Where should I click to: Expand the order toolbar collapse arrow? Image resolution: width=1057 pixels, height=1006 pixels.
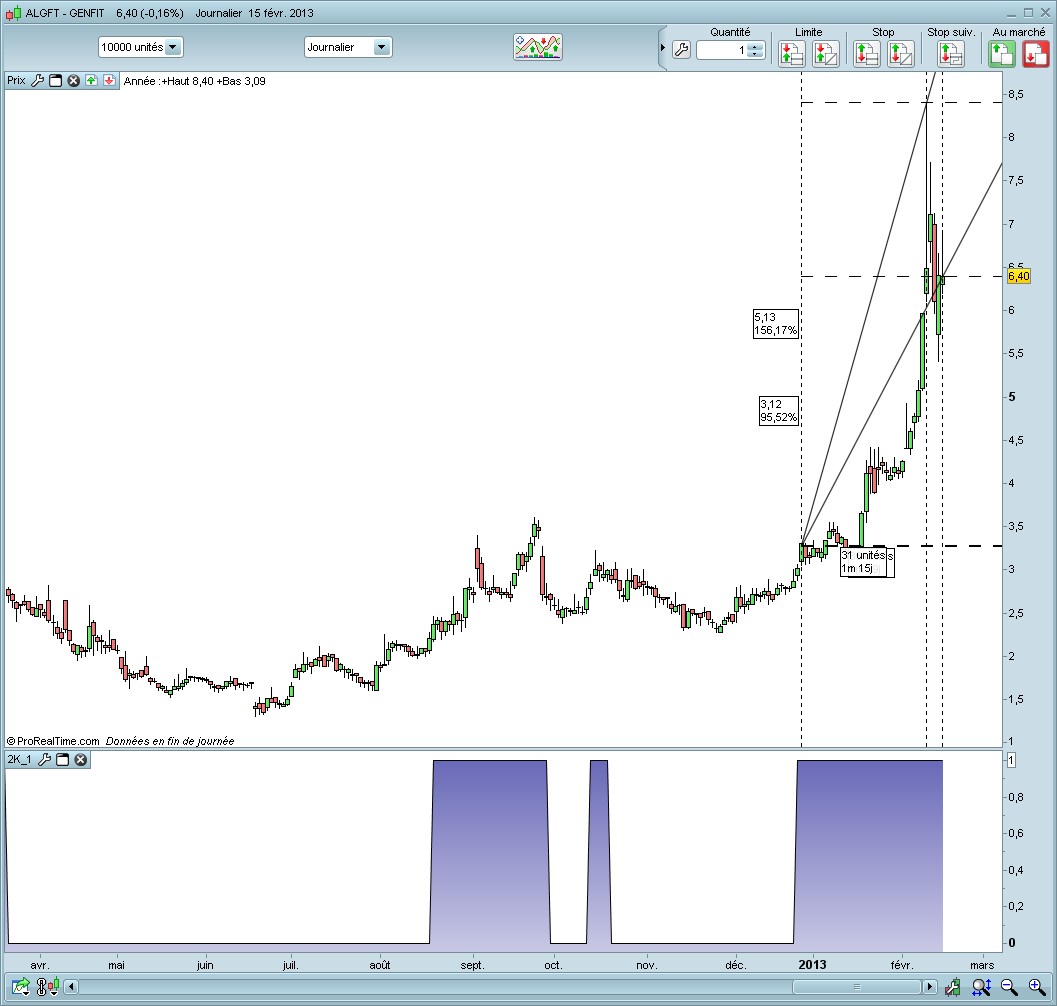[x=662, y=48]
